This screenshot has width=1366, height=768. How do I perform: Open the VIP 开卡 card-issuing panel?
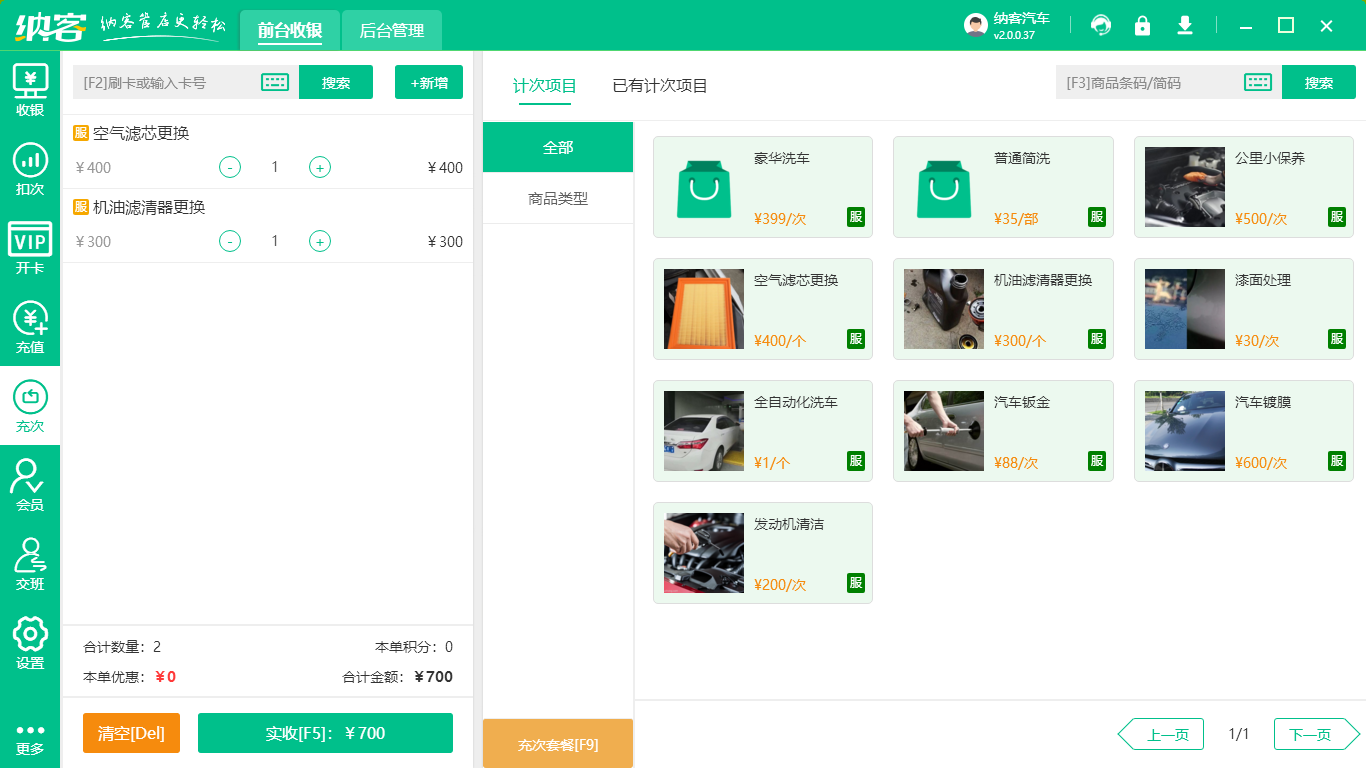point(30,243)
